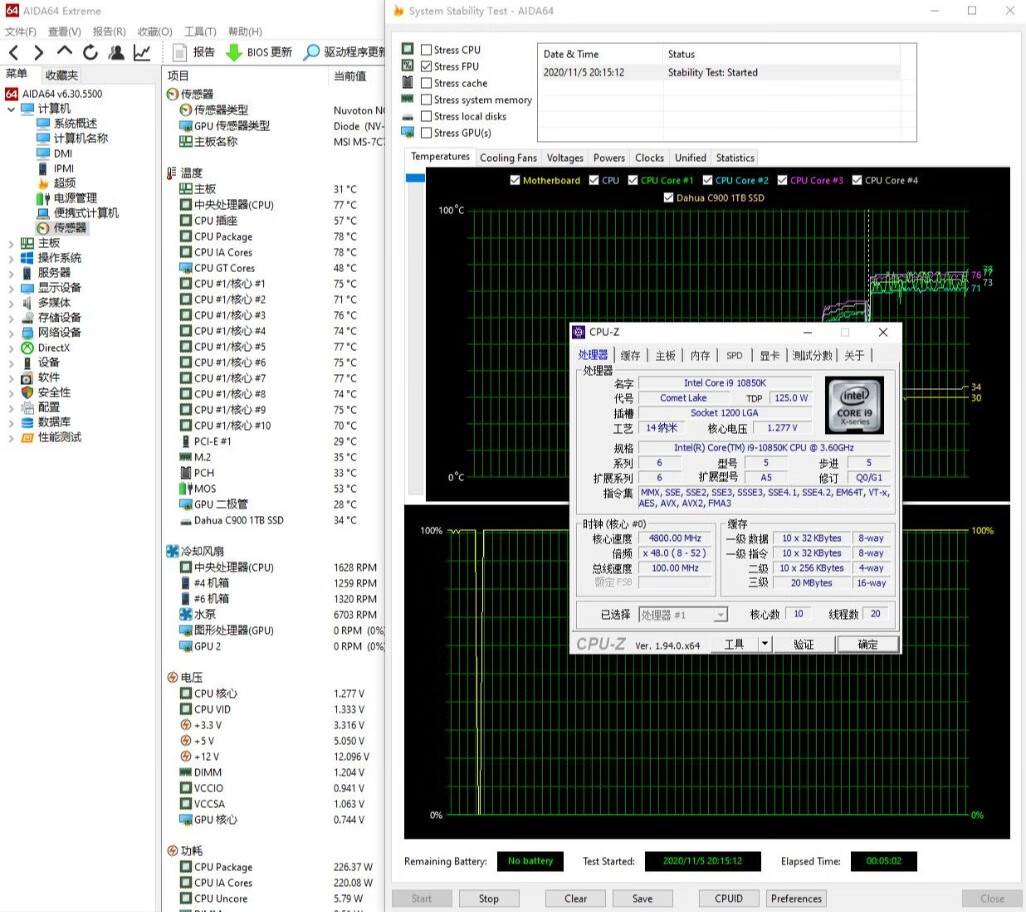The width and height of the screenshot is (1026, 912).
Task: Expand the 主板 tree node
Action: pyautogui.click(x=10, y=243)
